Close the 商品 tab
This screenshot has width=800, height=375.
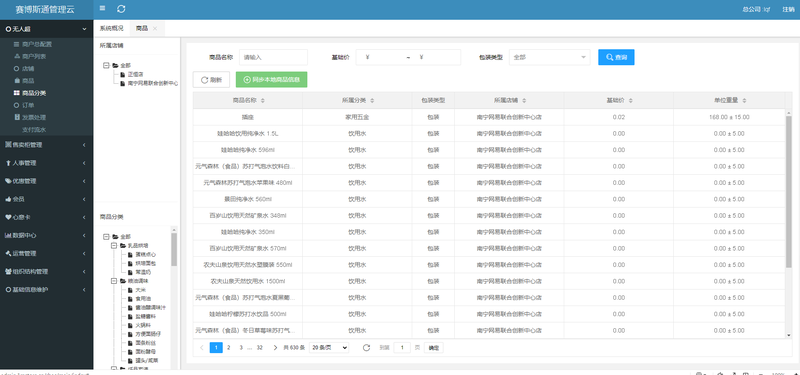(155, 29)
